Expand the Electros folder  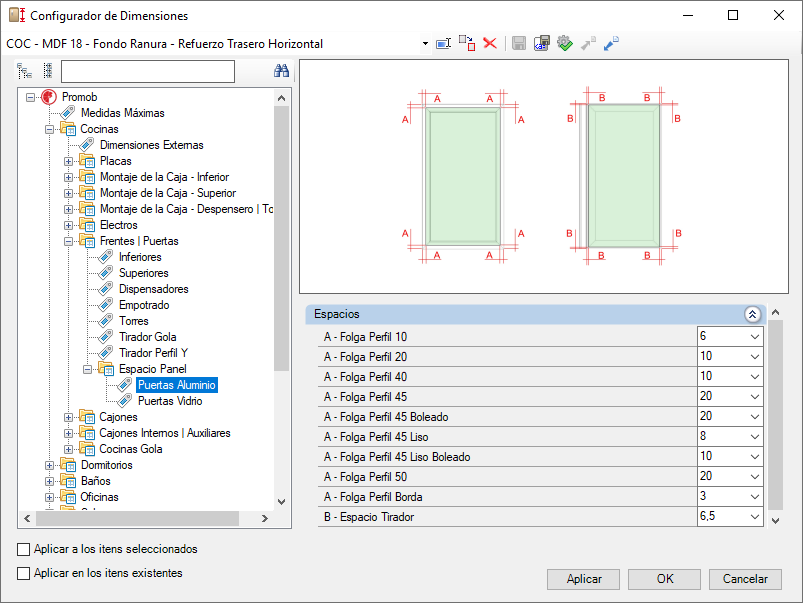69,225
